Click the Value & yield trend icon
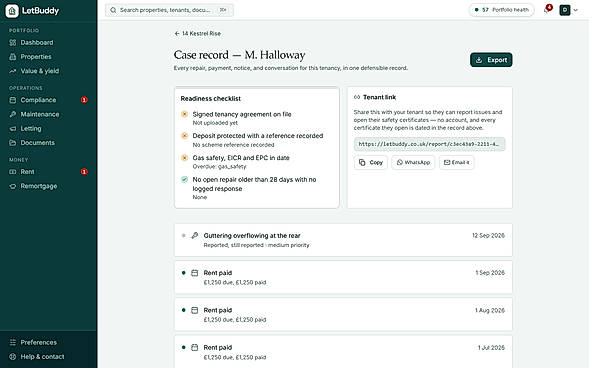 (13, 71)
